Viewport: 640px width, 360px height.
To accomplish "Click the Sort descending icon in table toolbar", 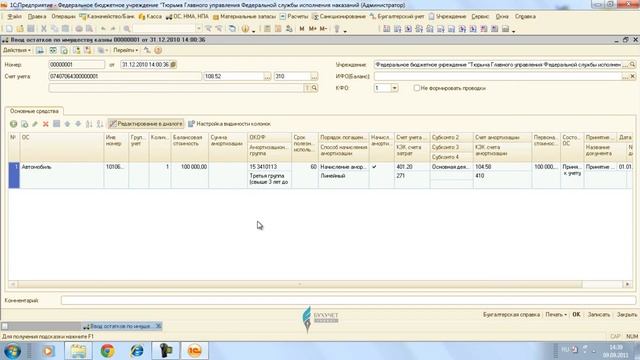I will point(100,124).
